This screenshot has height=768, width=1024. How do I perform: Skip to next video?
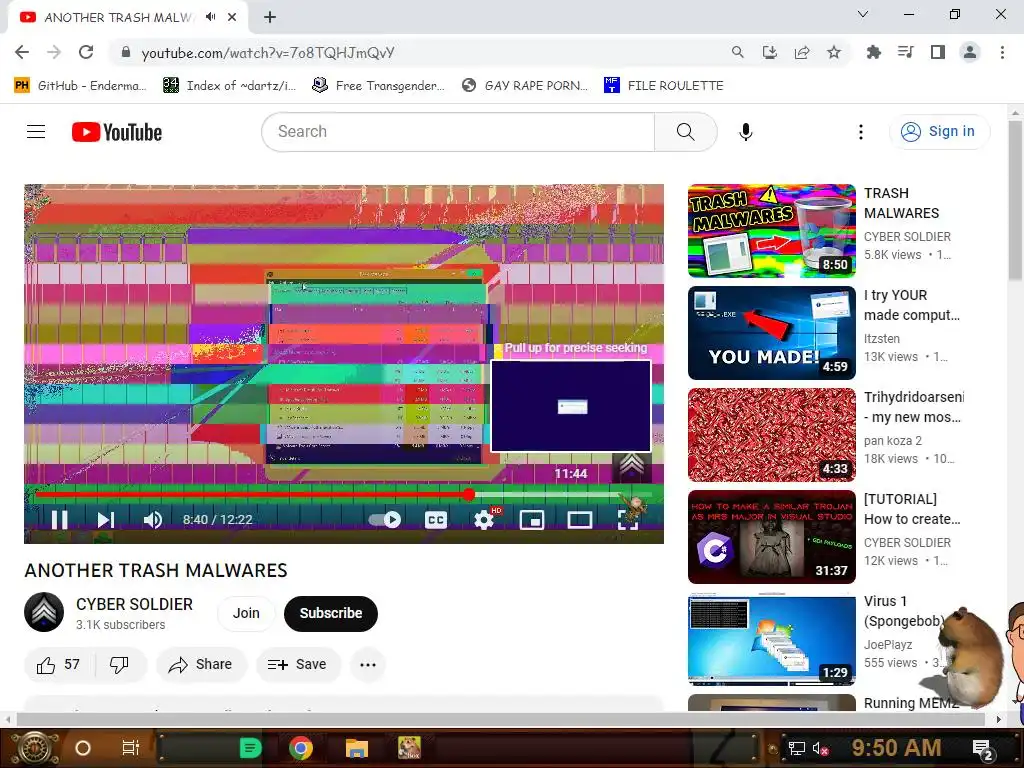point(105,519)
